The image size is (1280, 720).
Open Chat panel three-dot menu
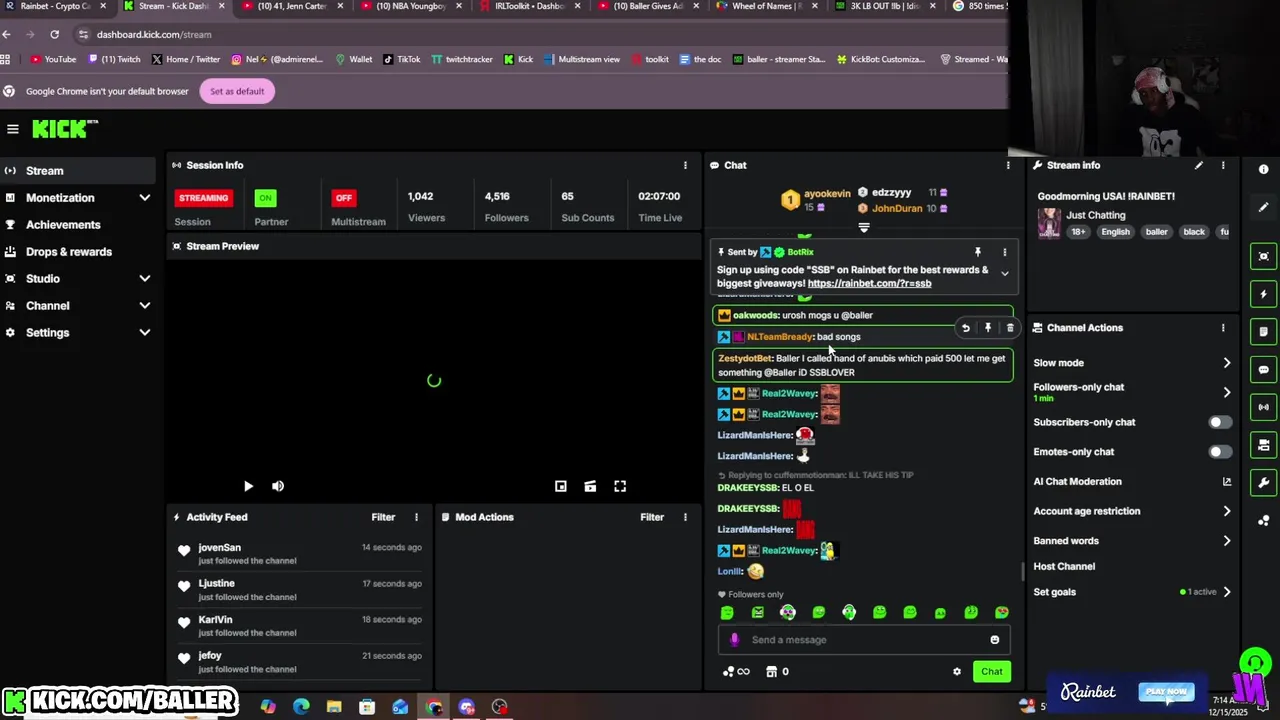point(1008,165)
